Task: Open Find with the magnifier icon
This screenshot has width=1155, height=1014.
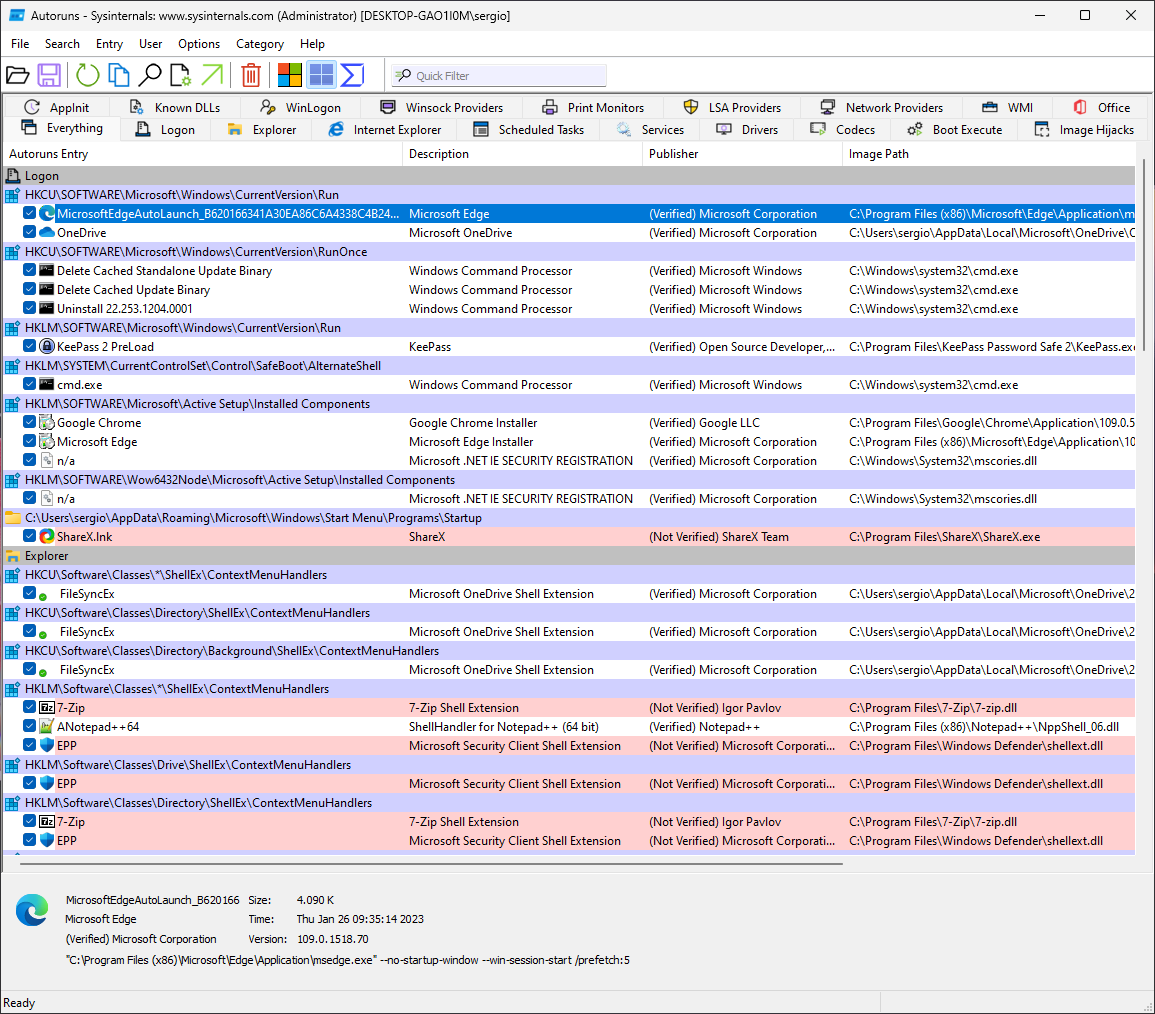Action: pos(150,75)
